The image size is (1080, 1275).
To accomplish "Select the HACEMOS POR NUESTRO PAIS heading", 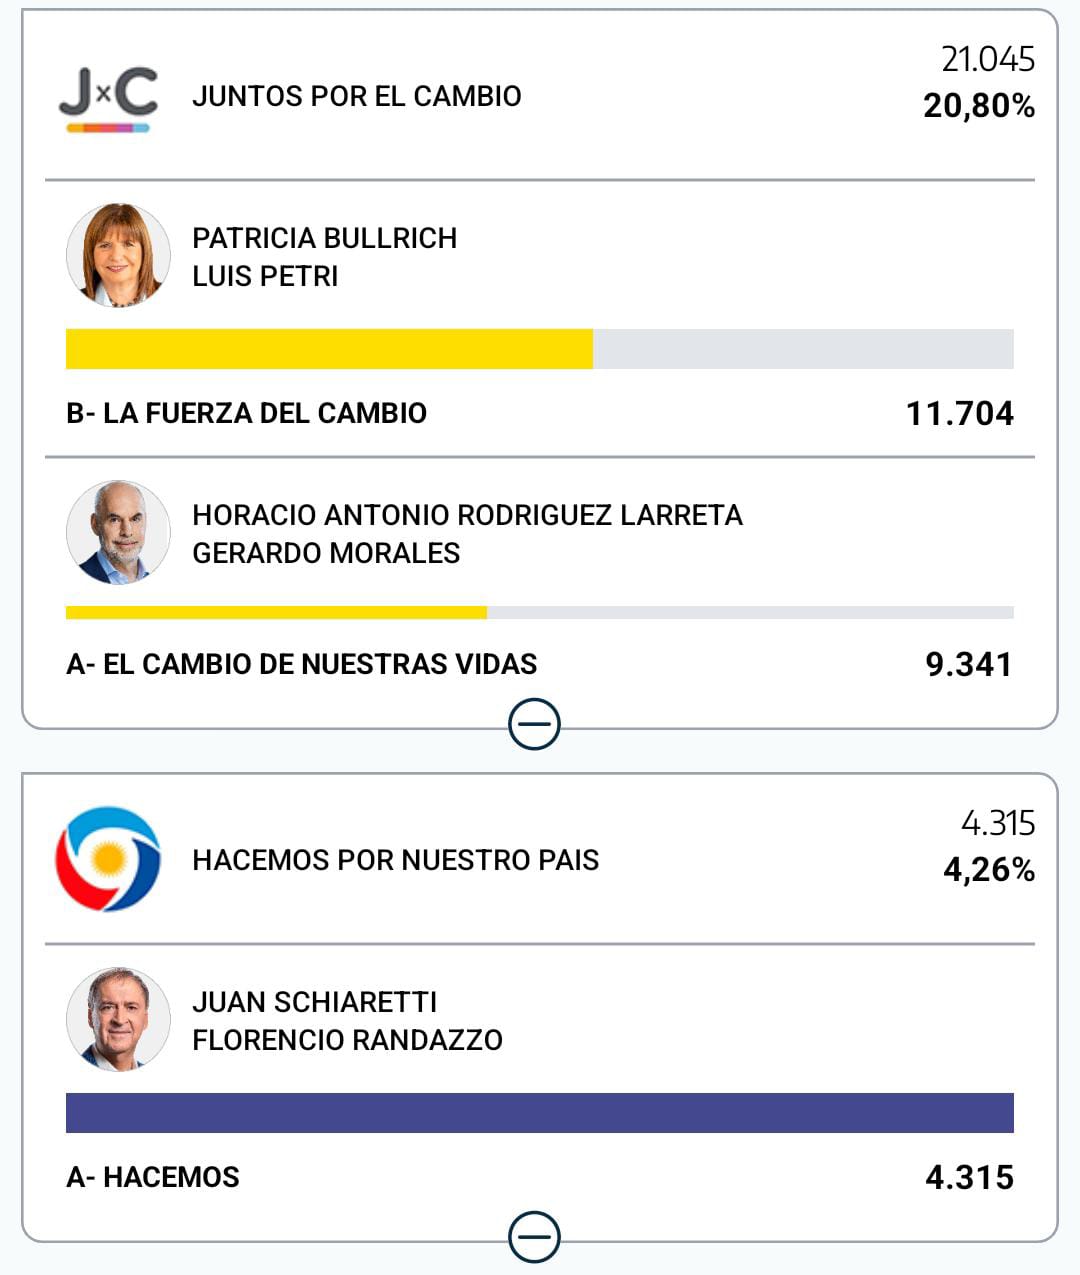I will pos(395,860).
